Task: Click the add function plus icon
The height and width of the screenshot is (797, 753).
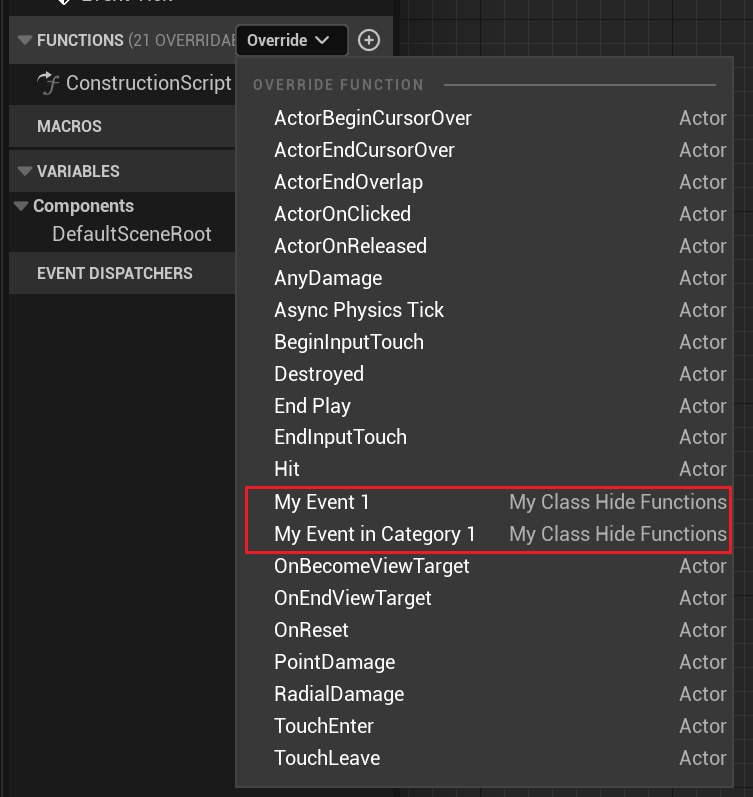Action: [x=369, y=40]
